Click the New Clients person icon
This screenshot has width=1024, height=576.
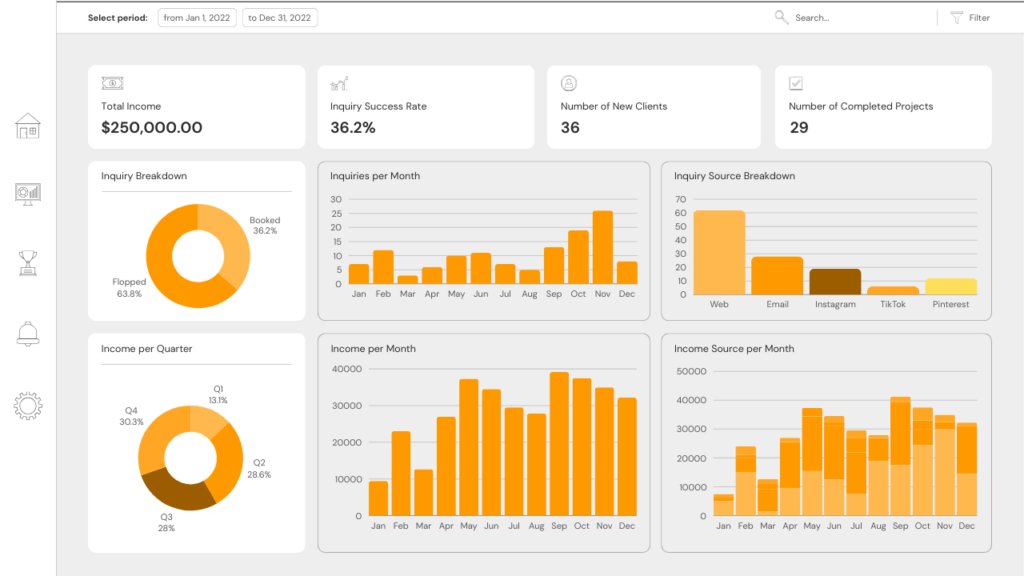pyautogui.click(x=569, y=84)
